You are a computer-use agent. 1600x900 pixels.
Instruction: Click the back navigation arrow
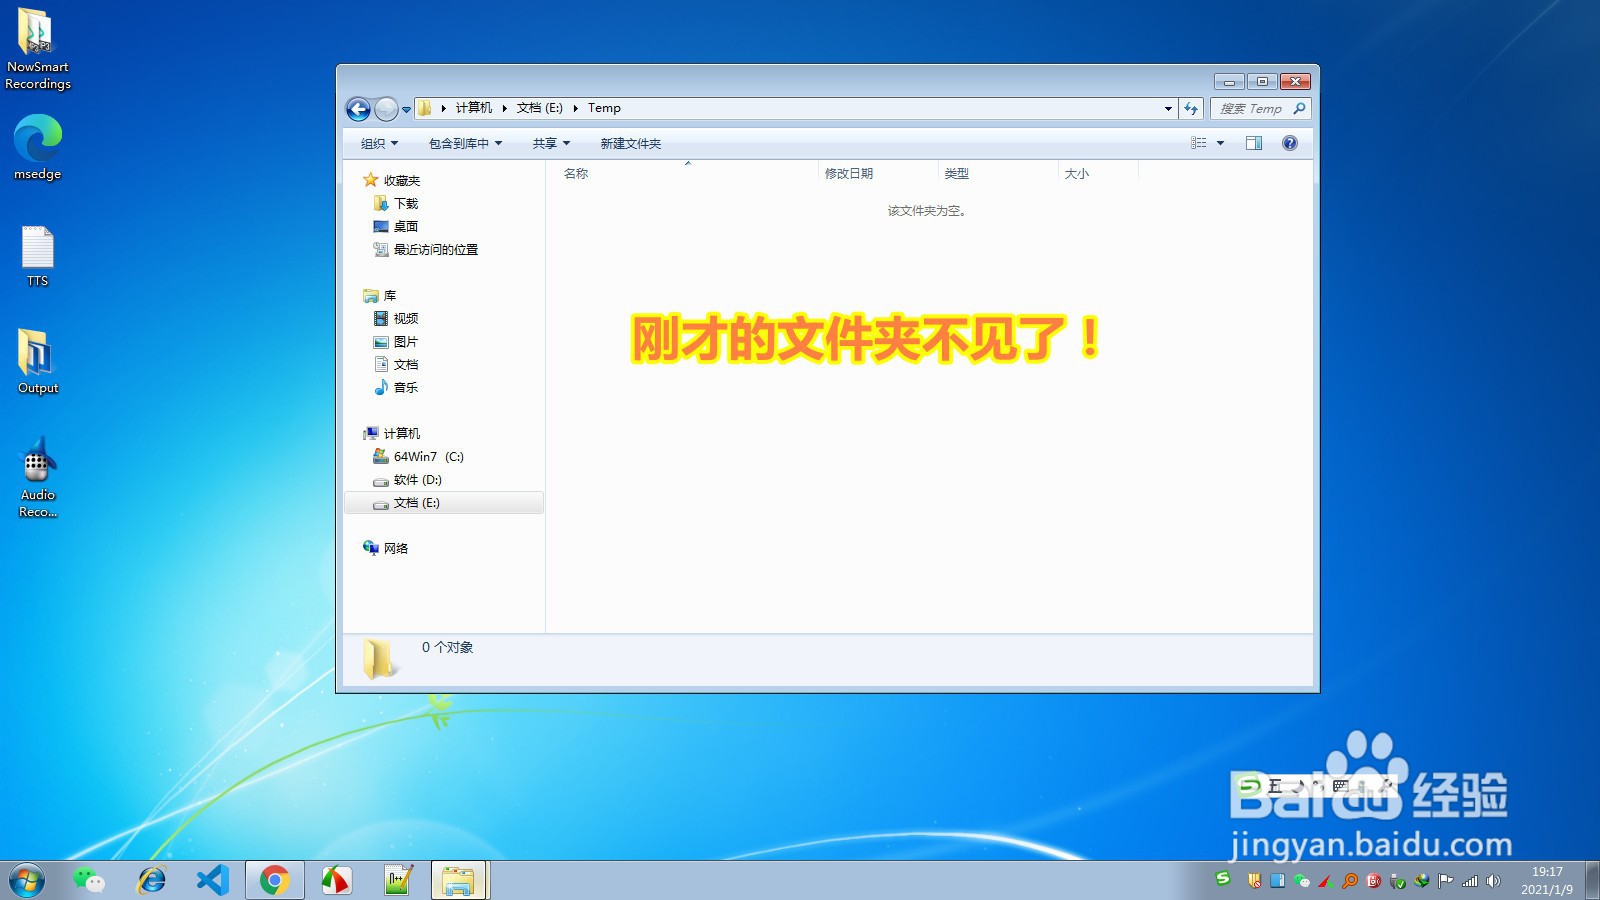[x=357, y=109]
